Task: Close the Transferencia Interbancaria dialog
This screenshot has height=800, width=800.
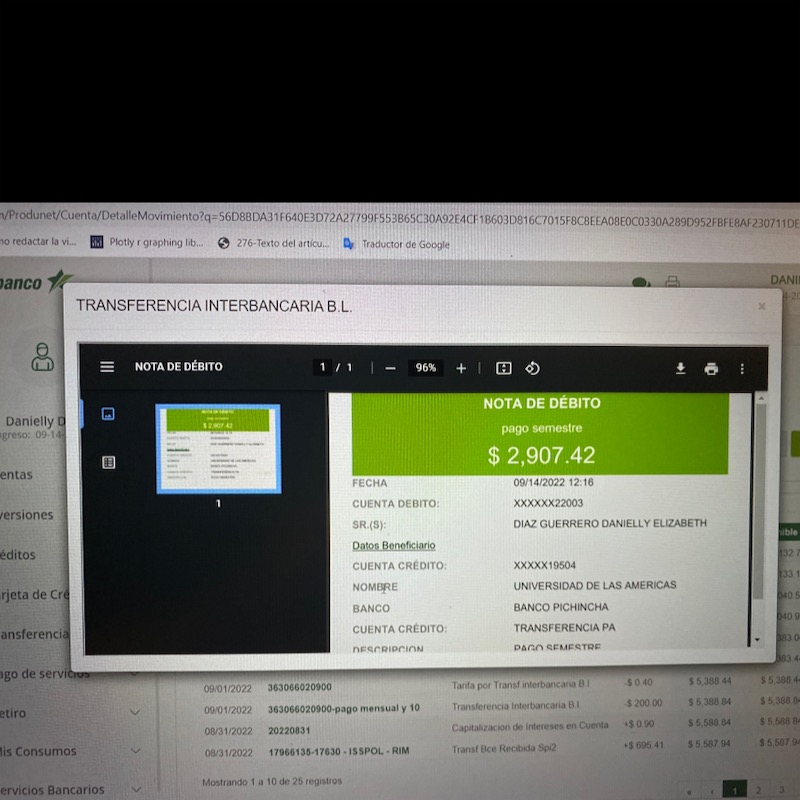Action: point(762,306)
